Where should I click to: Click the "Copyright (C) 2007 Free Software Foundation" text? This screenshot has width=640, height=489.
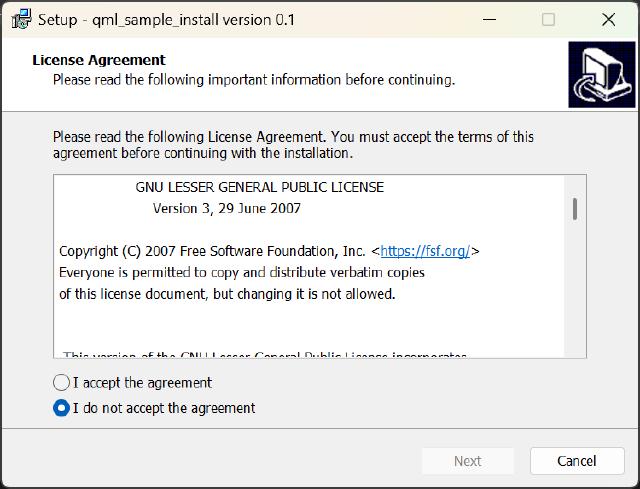(212, 251)
